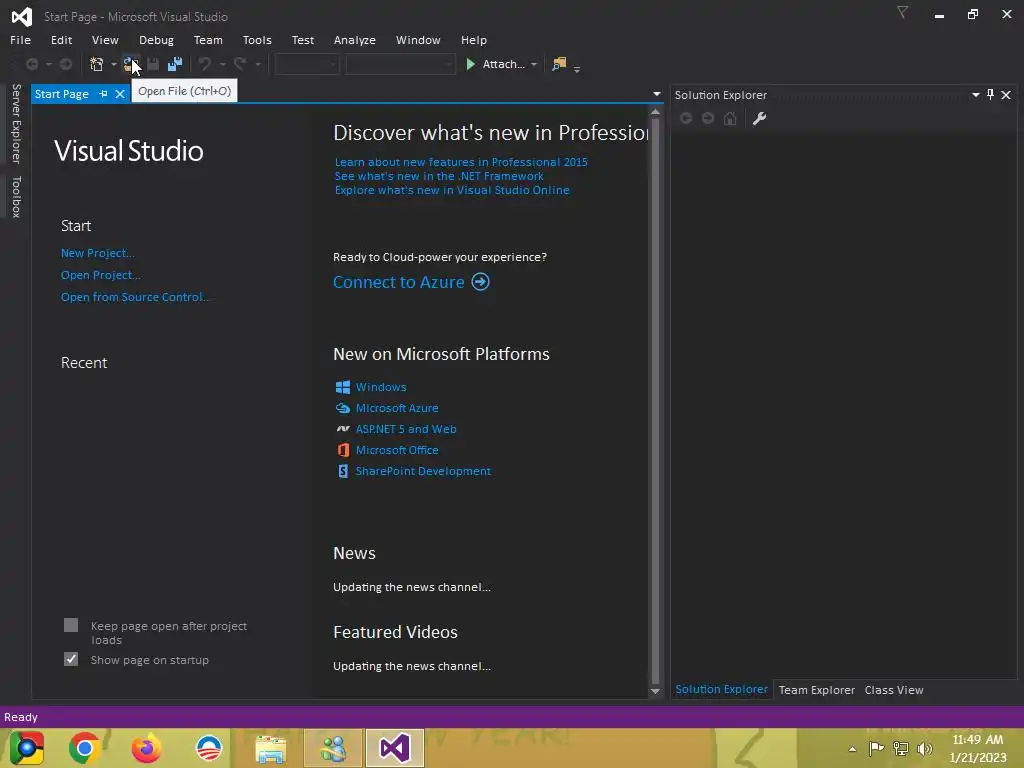This screenshot has height=768, width=1024.
Task: Click the Save All toolbar icon
Action: coord(174,64)
